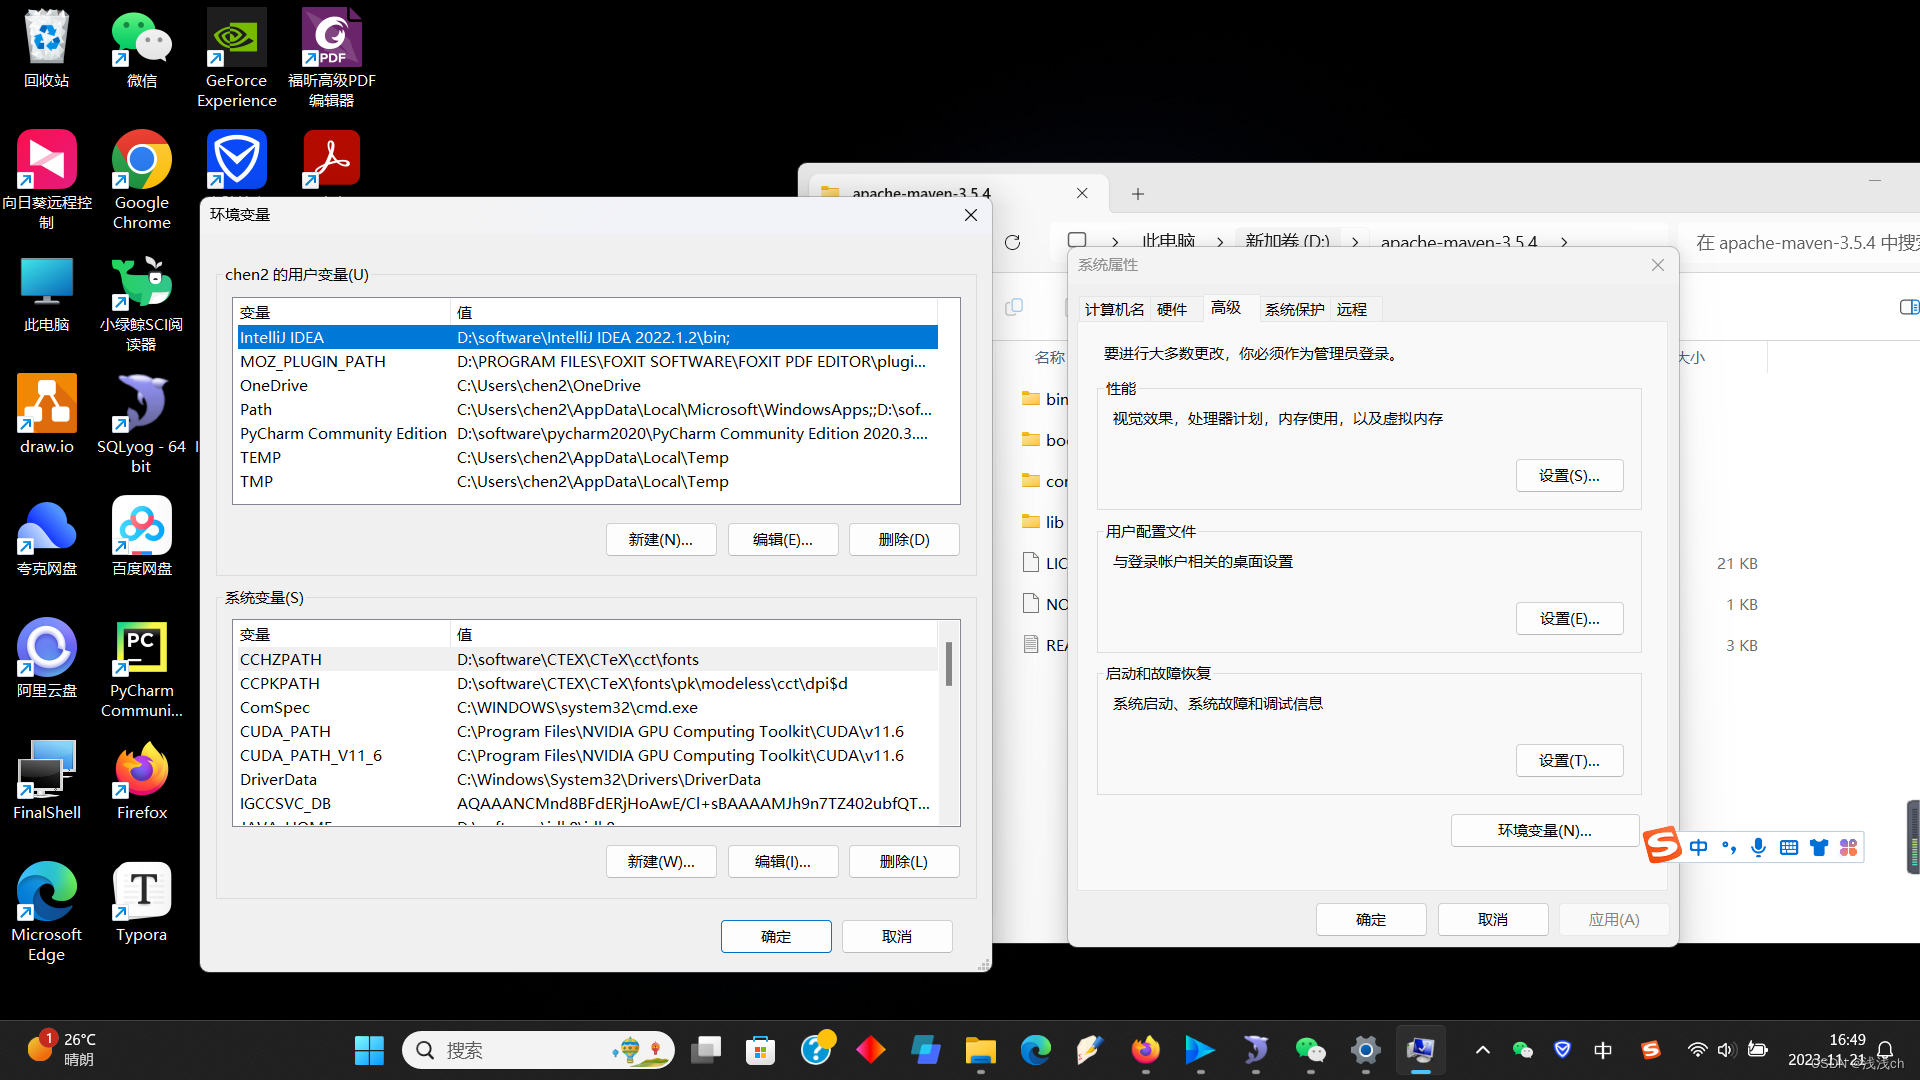
Task: Click 删除(D) for user variables
Action: (x=904, y=540)
